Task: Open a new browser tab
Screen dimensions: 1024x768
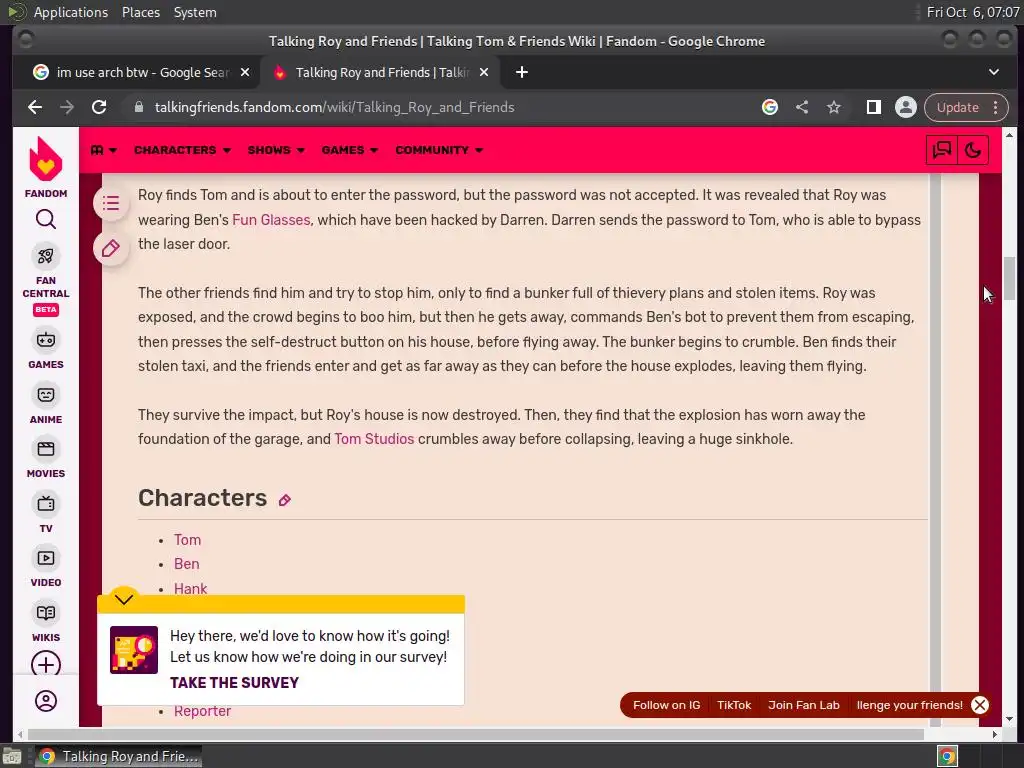Action: pyautogui.click(x=521, y=72)
